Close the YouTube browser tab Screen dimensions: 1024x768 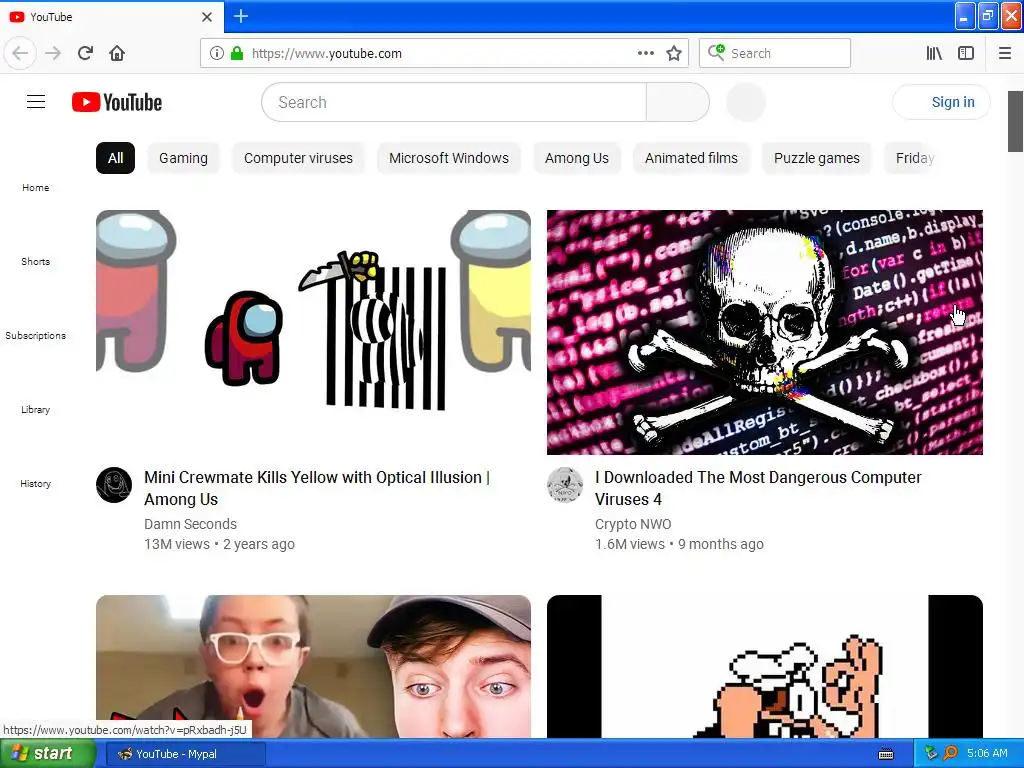pyautogui.click(x=207, y=17)
